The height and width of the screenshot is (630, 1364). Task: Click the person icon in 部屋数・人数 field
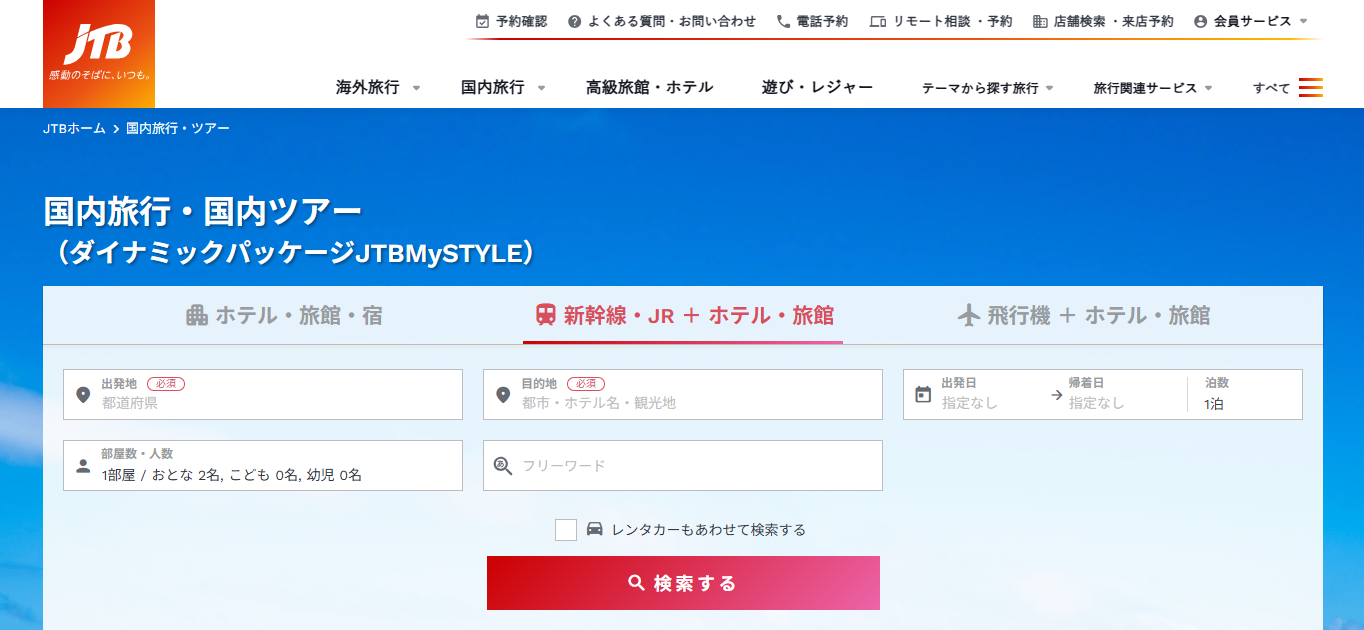[84, 466]
